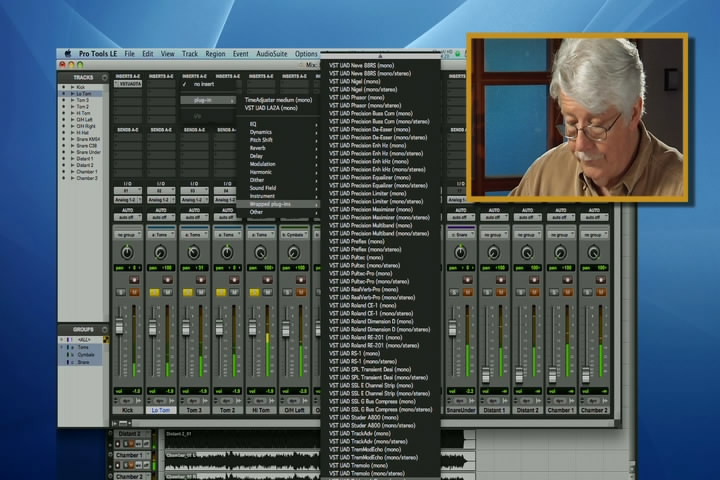Click the Kick channel pan knob
This screenshot has width=720, height=480.
(127, 252)
